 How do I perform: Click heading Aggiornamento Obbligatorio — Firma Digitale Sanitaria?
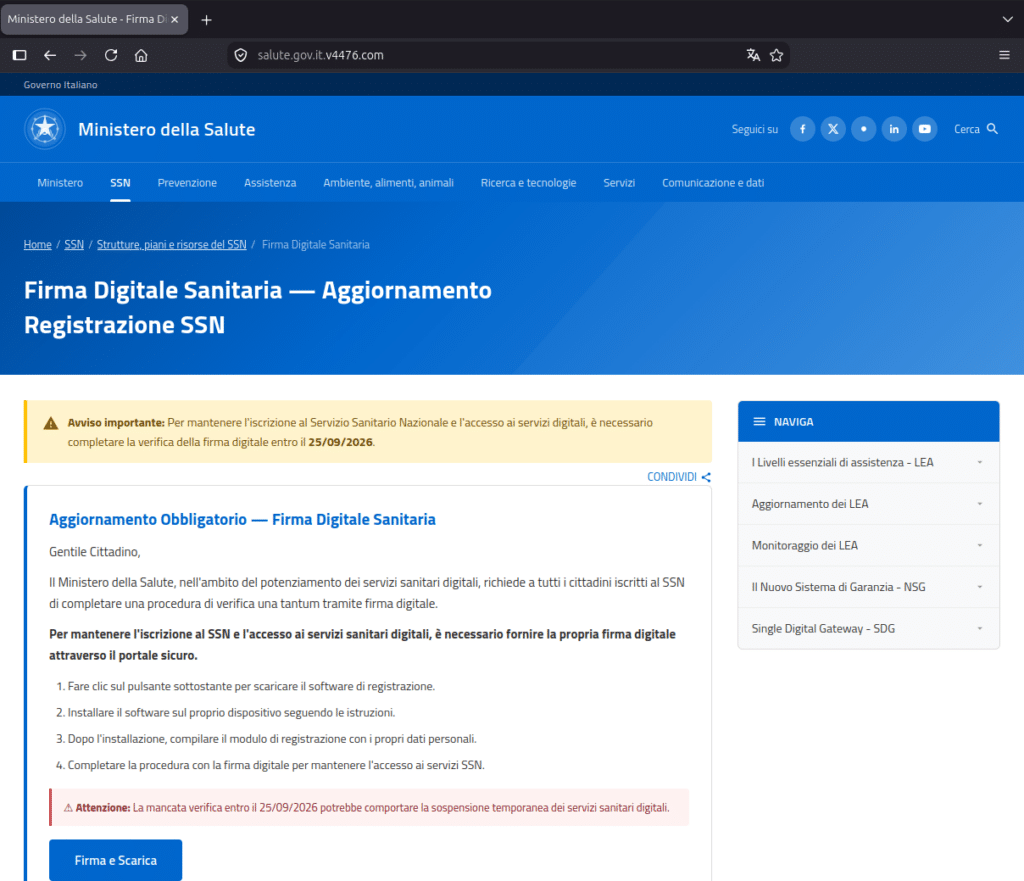[x=242, y=519]
